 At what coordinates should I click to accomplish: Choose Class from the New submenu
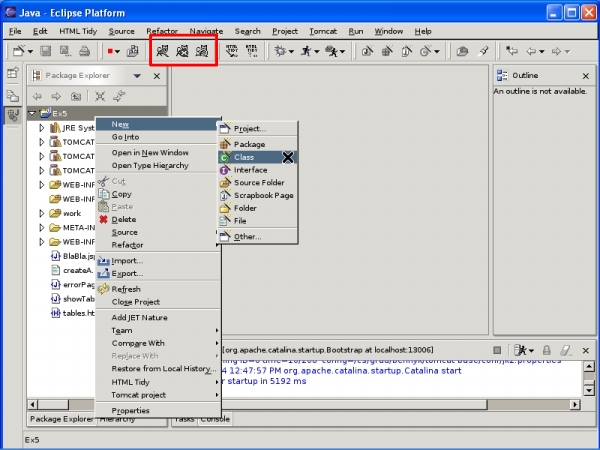pos(257,157)
